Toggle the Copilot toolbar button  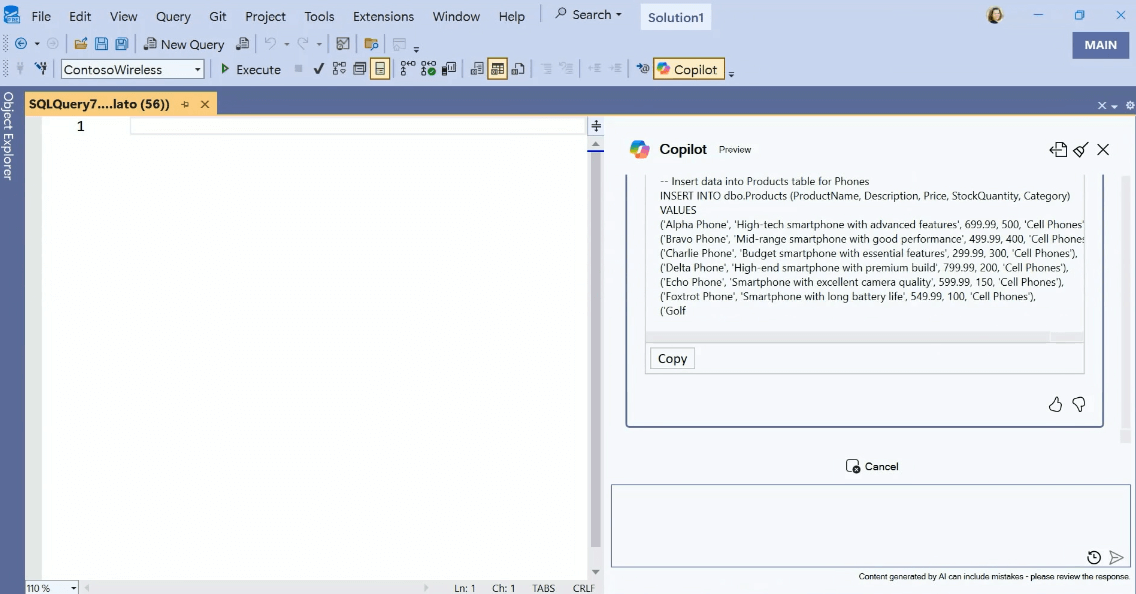pyautogui.click(x=688, y=70)
